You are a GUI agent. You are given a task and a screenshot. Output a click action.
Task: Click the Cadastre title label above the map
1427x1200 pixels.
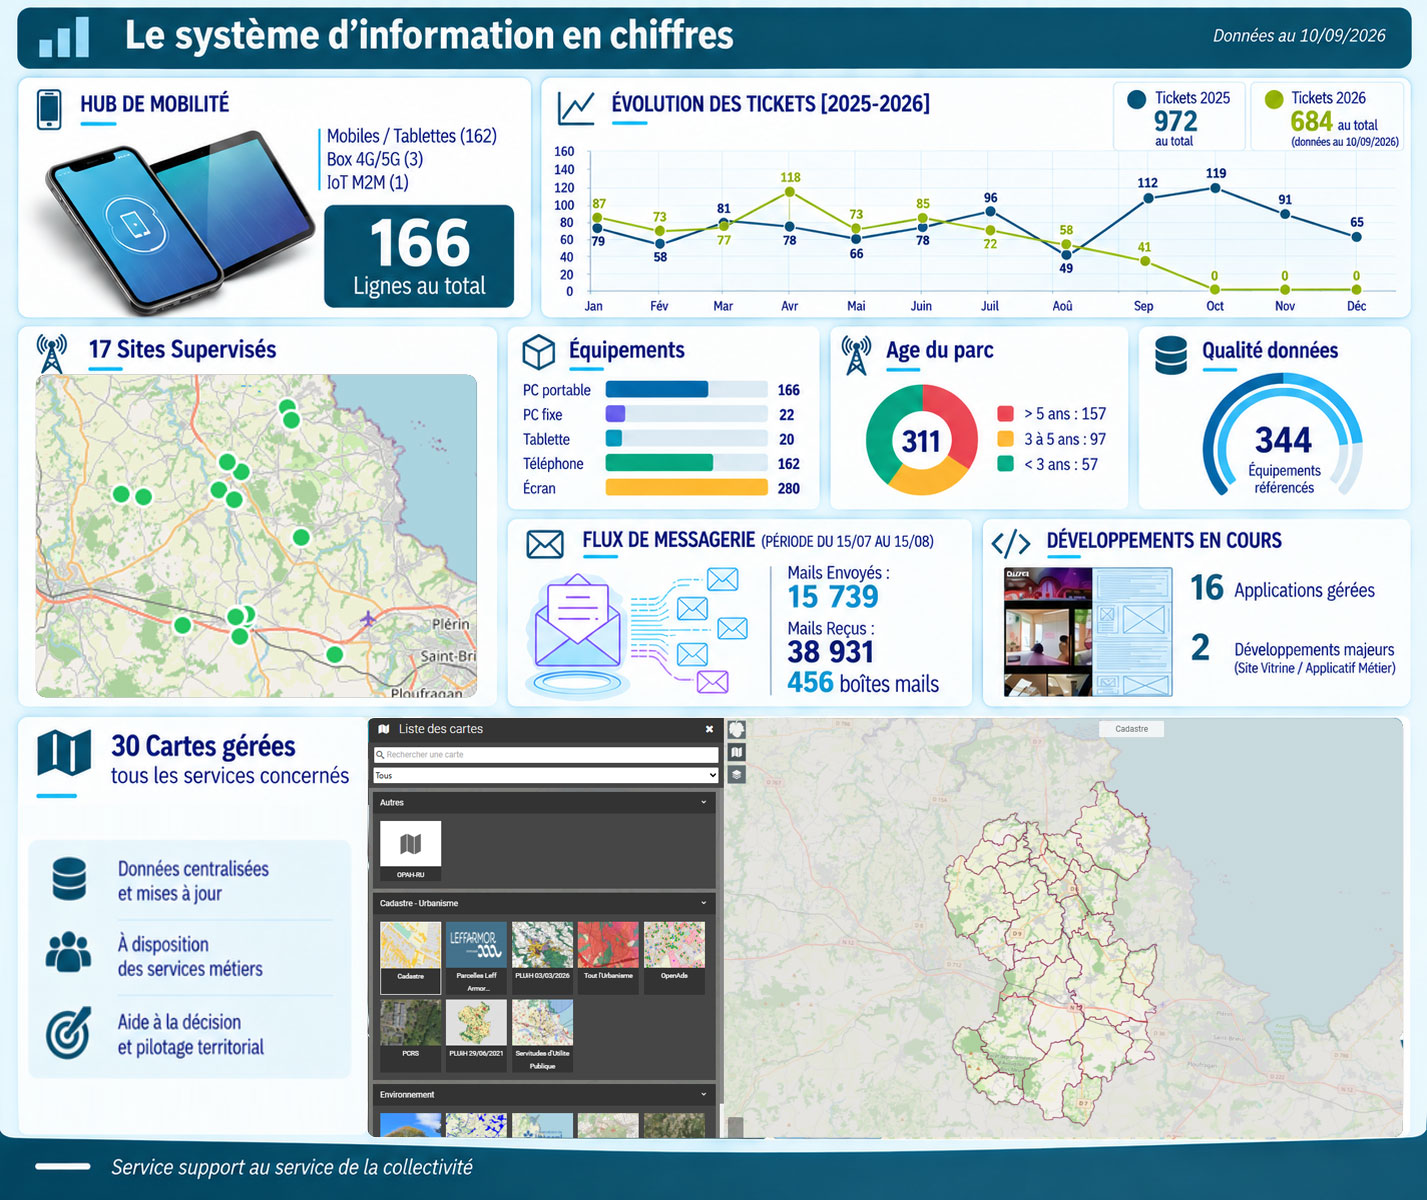1132,729
